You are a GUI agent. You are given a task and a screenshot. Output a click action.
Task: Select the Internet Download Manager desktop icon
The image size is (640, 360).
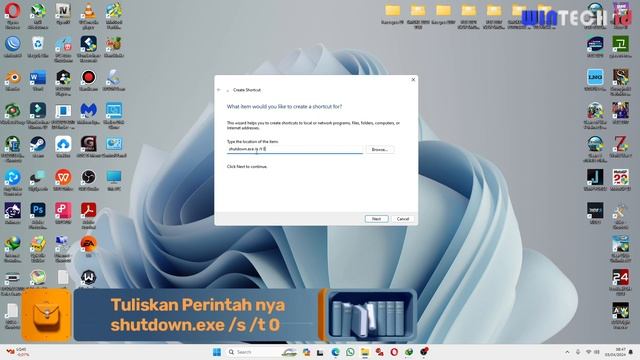pos(13,248)
